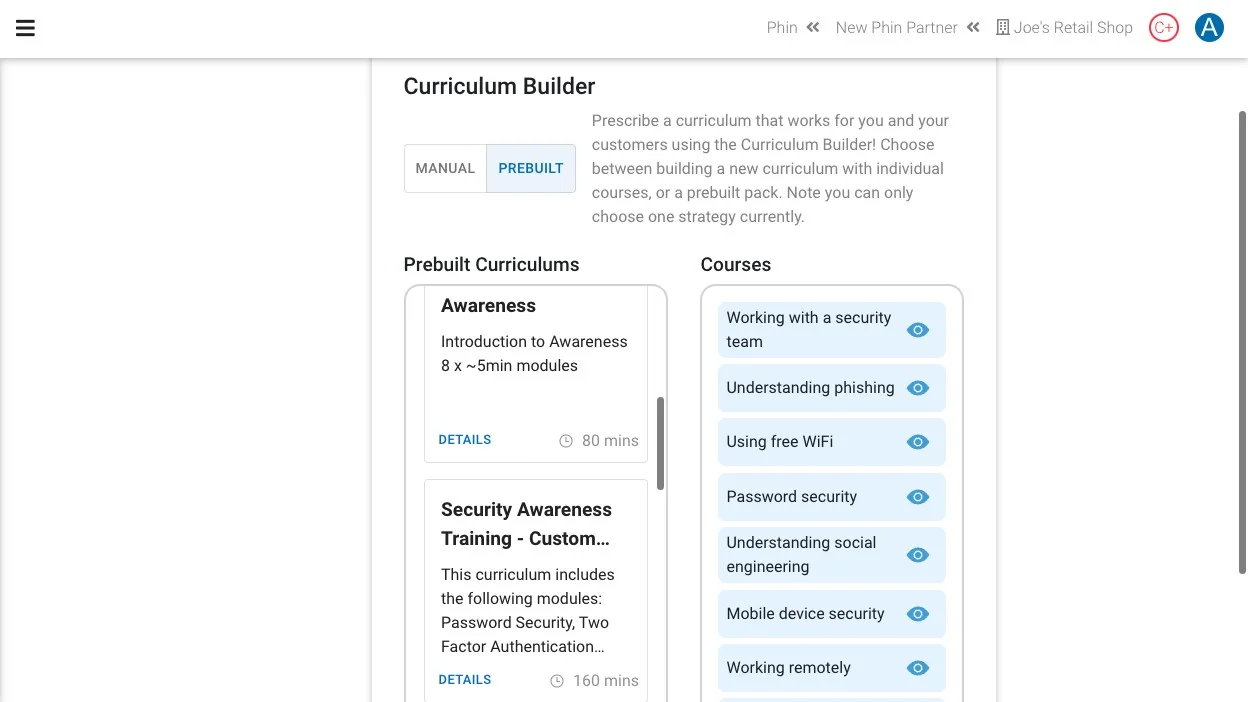This screenshot has width=1248, height=702.
Task: Preview the Mobile device security course
Action: click(918, 614)
